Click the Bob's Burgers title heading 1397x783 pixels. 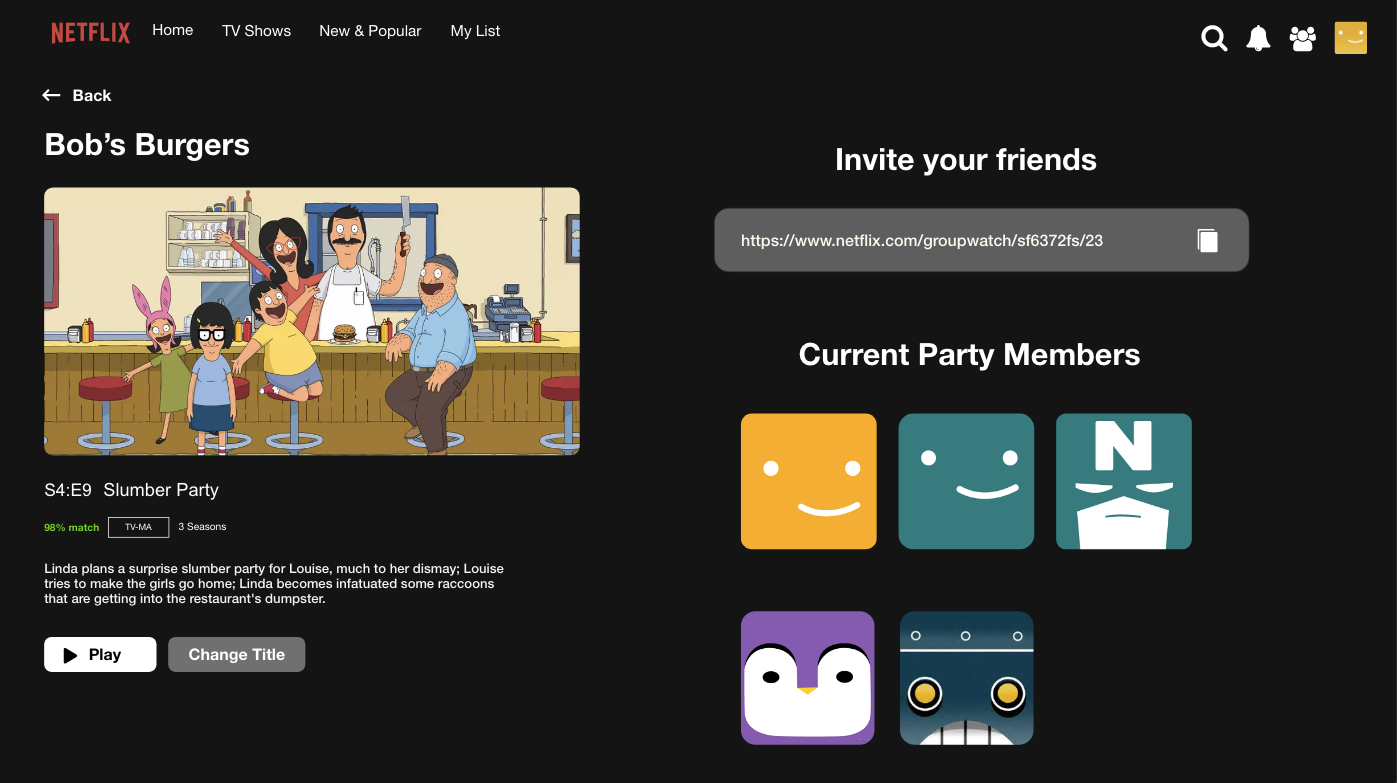click(147, 145)
